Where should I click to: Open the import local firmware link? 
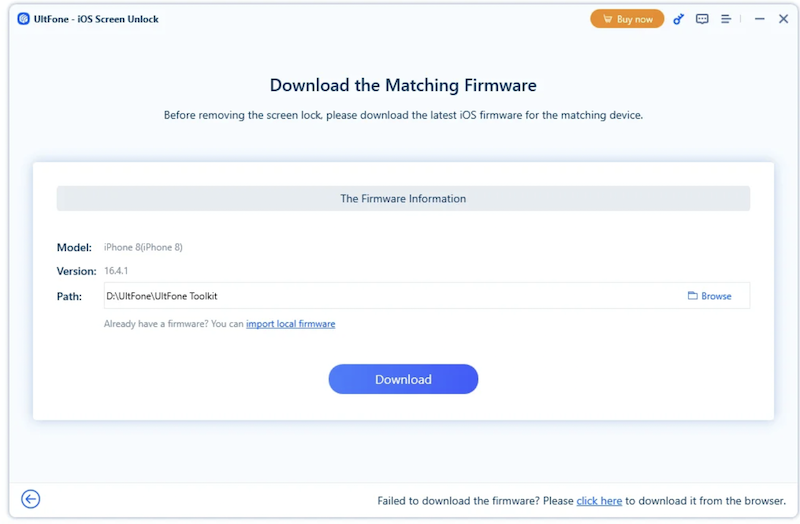tap(290, 324)
